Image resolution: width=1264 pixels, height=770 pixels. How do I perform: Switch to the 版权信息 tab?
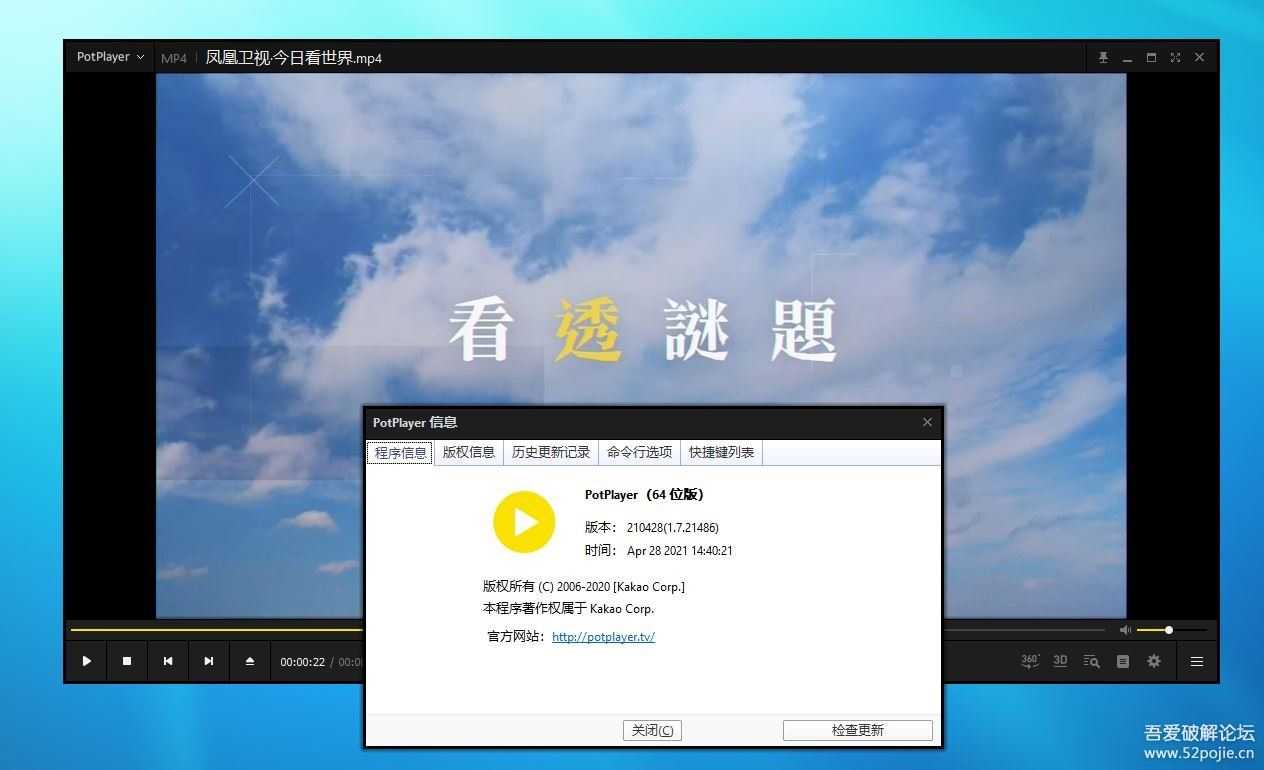pyautogui.click(x=469, y=452)
